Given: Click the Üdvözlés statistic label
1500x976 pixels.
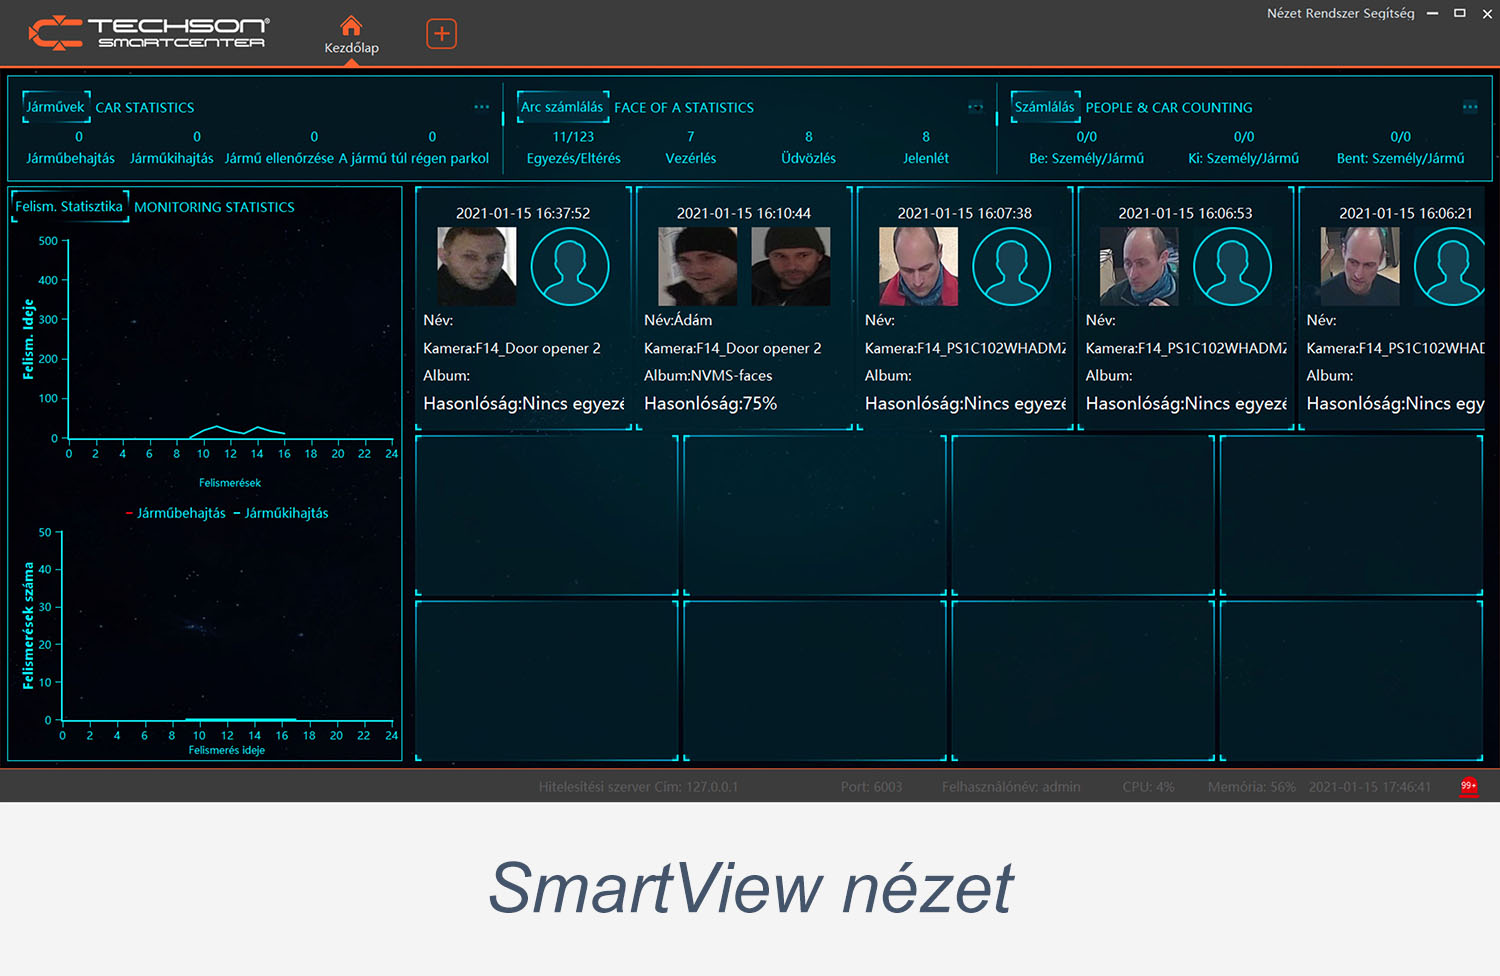Looking at the screenshot, I should [x=808, y=158].
